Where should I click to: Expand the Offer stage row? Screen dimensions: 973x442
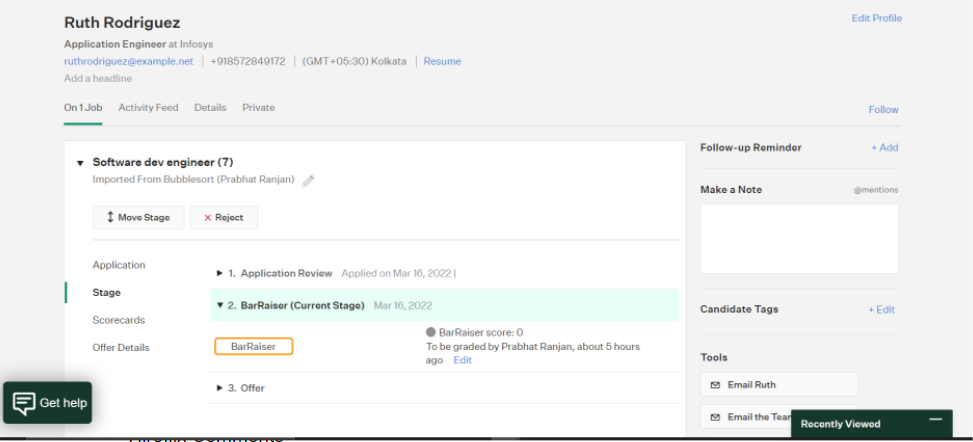[x=220, y=388]
